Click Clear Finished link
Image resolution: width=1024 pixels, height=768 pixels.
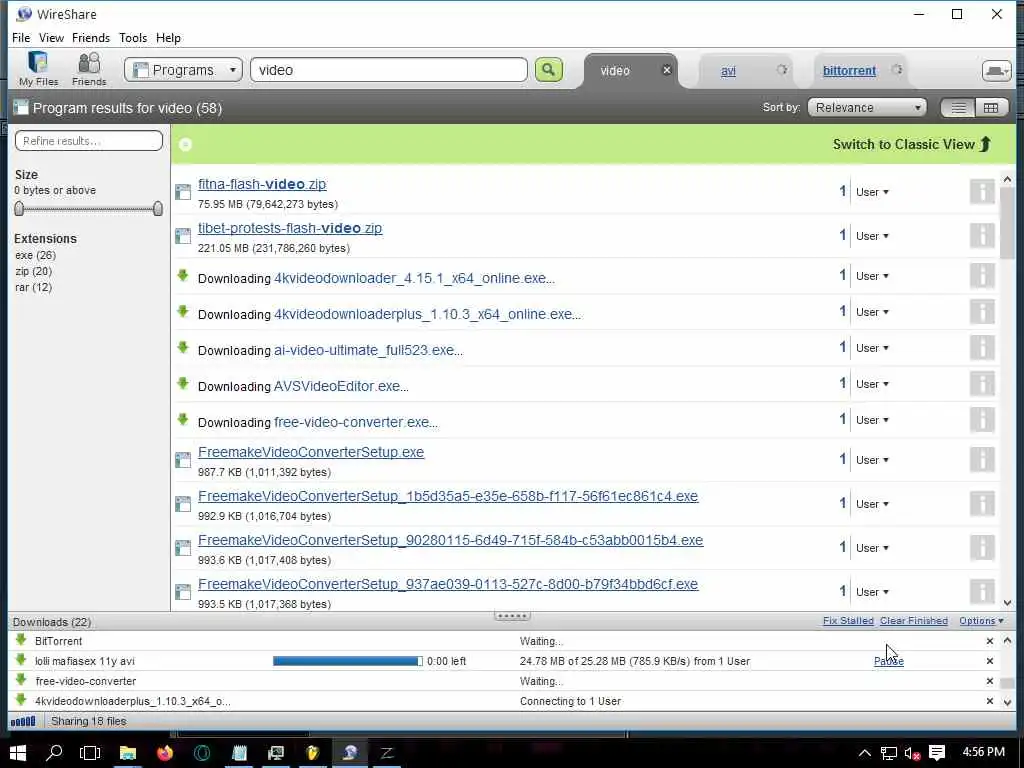[x=914, y=621]
